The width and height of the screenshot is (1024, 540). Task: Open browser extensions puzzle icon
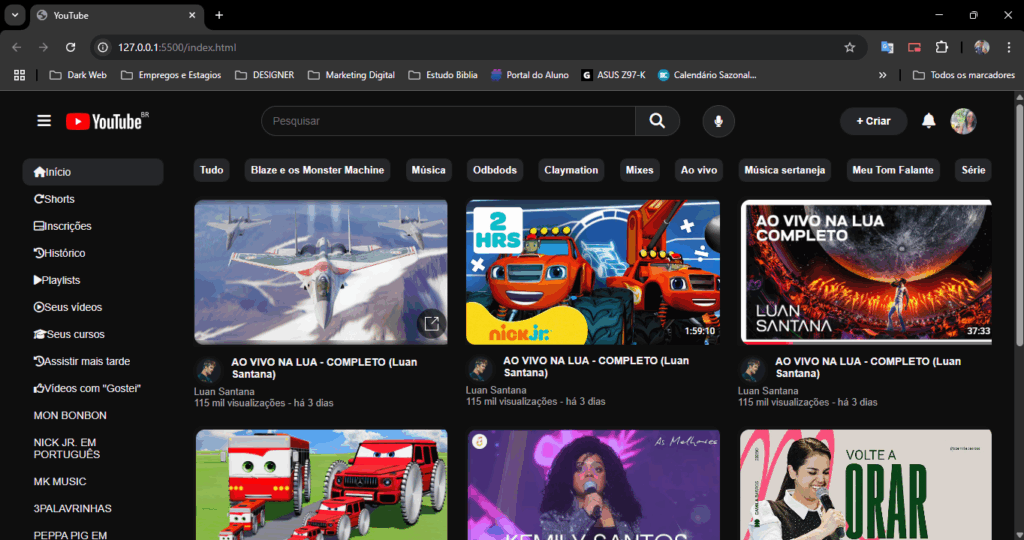click(x=941, y=47)
